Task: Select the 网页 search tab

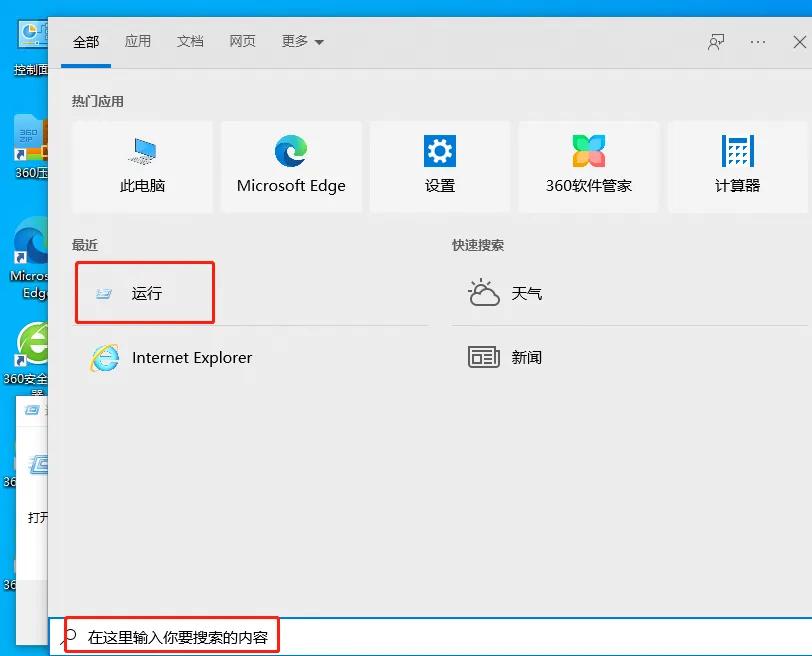Action: (x=242, y=41)
